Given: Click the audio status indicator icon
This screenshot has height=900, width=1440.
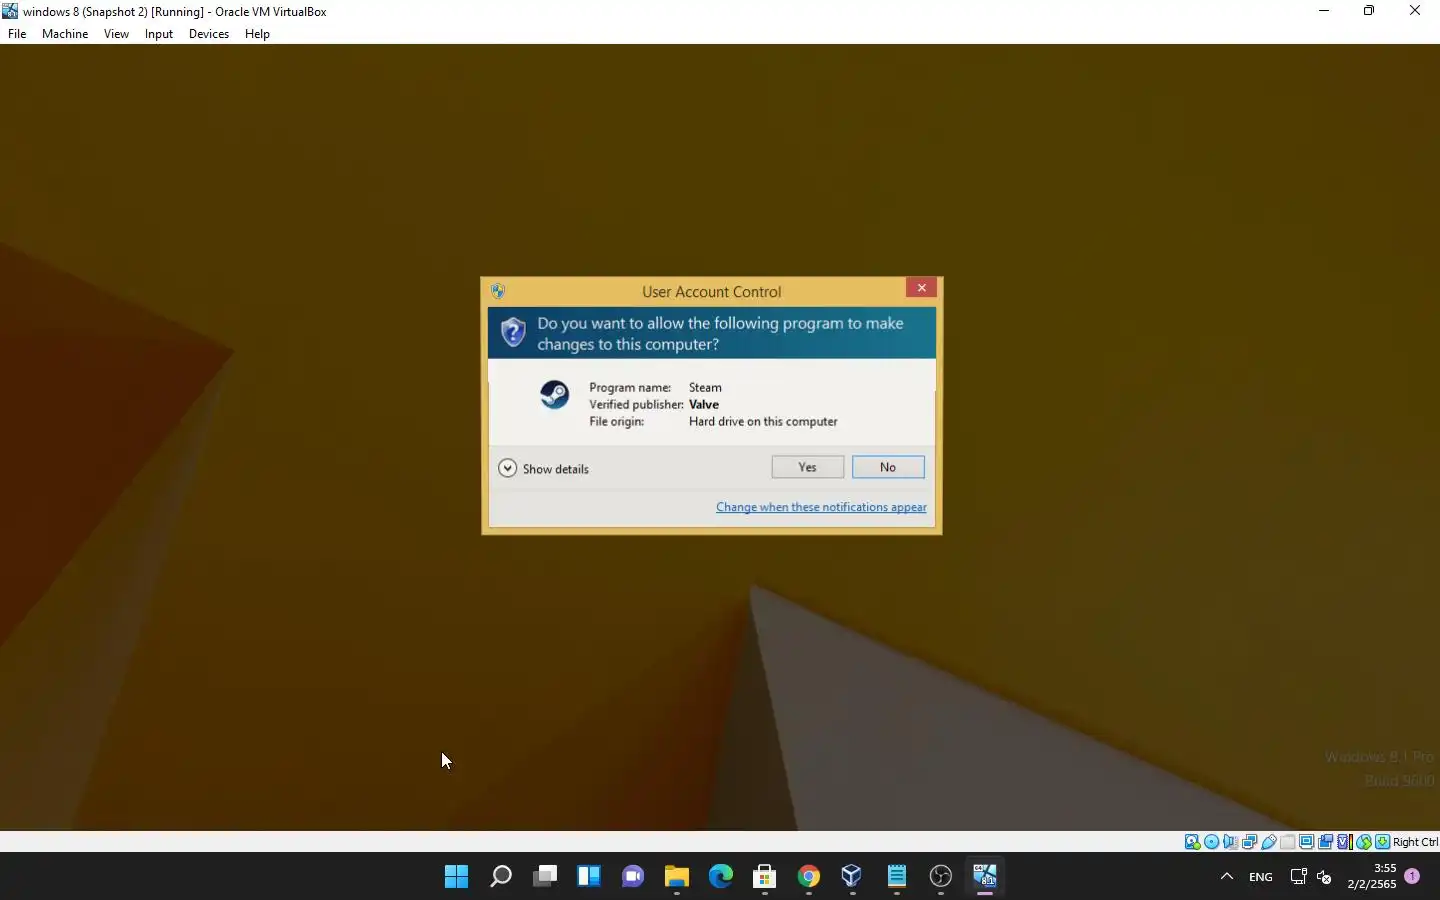Looking at the screenshot, I should coord(1231,842).
